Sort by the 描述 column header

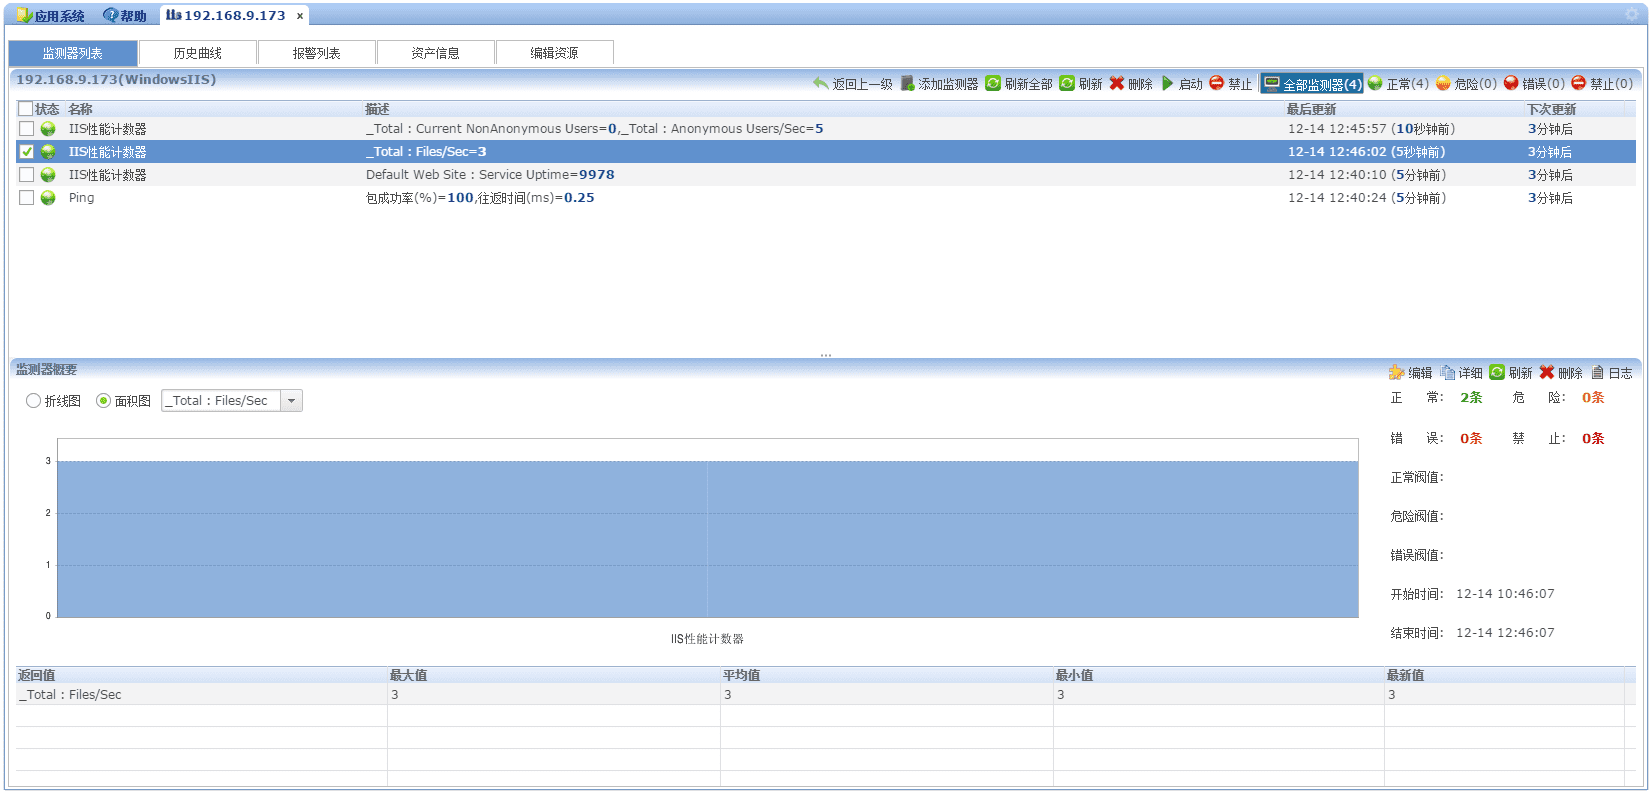click(x=377, y=109)
